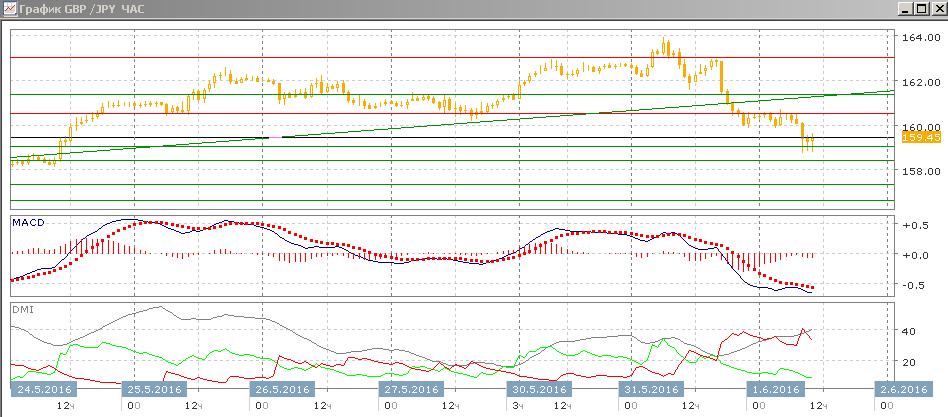Click the 30.5.2016 date marker
948x417 pixels.
[x=538, y=389]
